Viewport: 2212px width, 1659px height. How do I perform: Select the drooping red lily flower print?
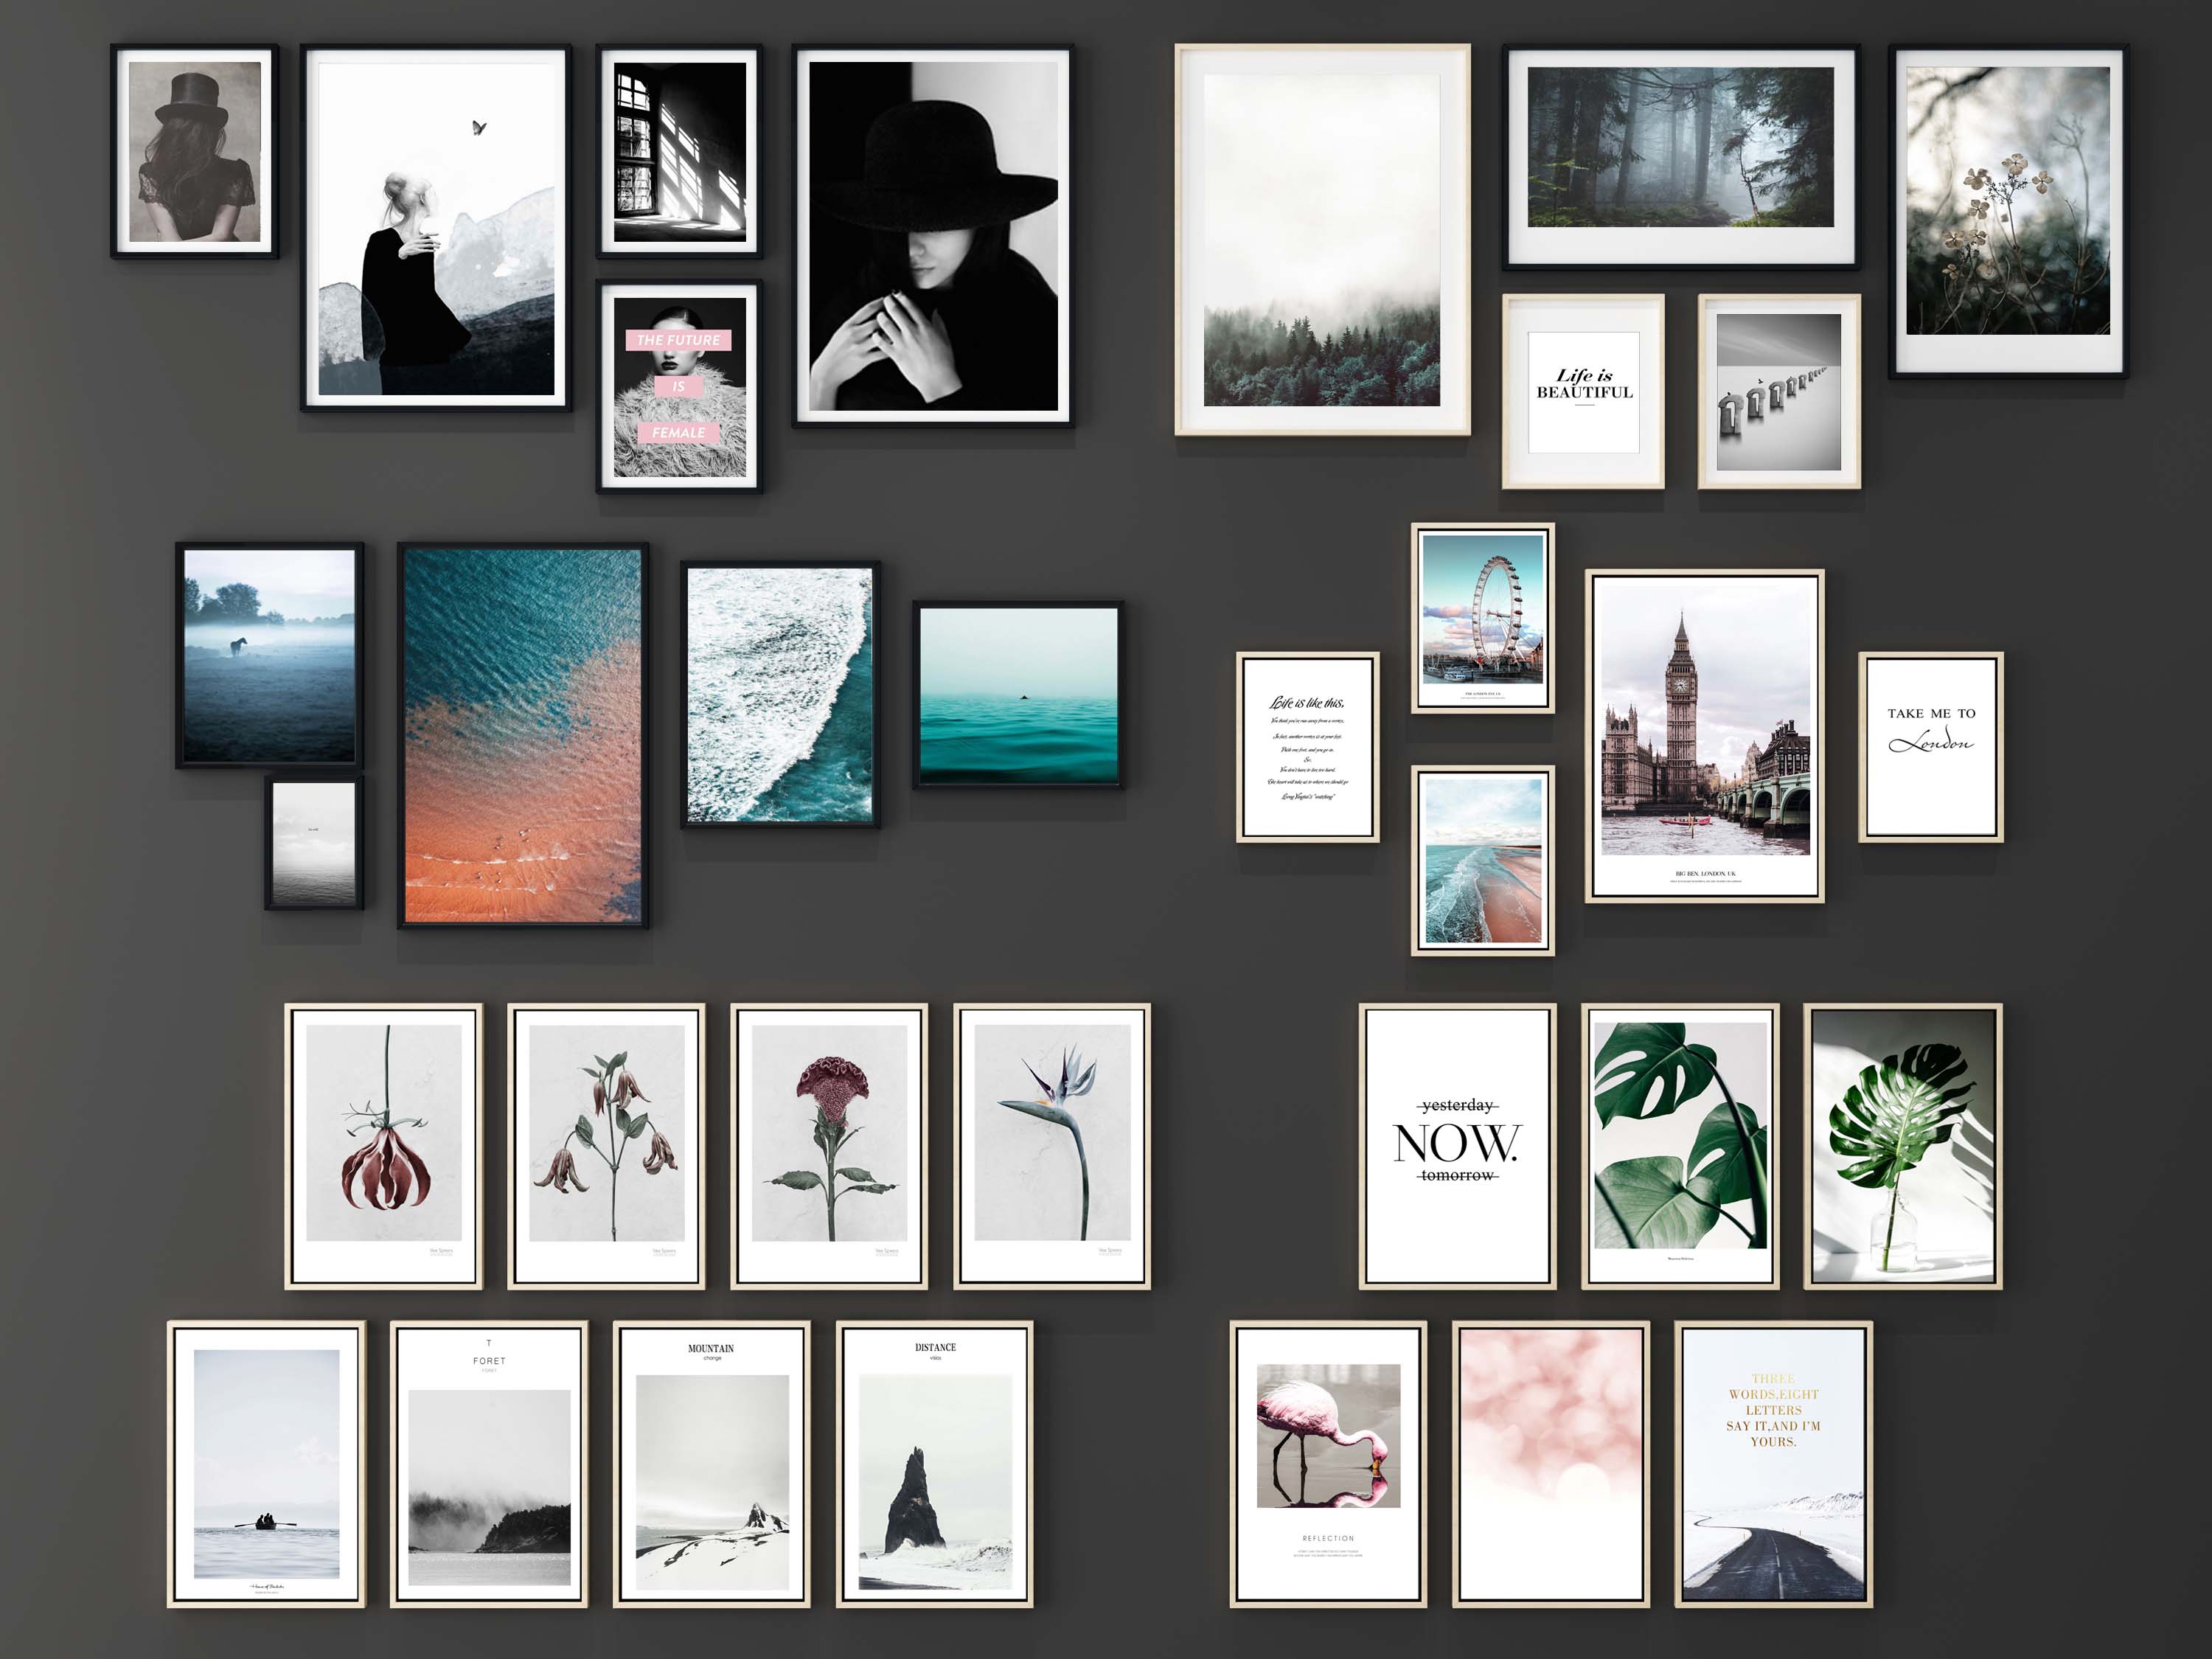pyautogui.click(x=384, y=1146)
